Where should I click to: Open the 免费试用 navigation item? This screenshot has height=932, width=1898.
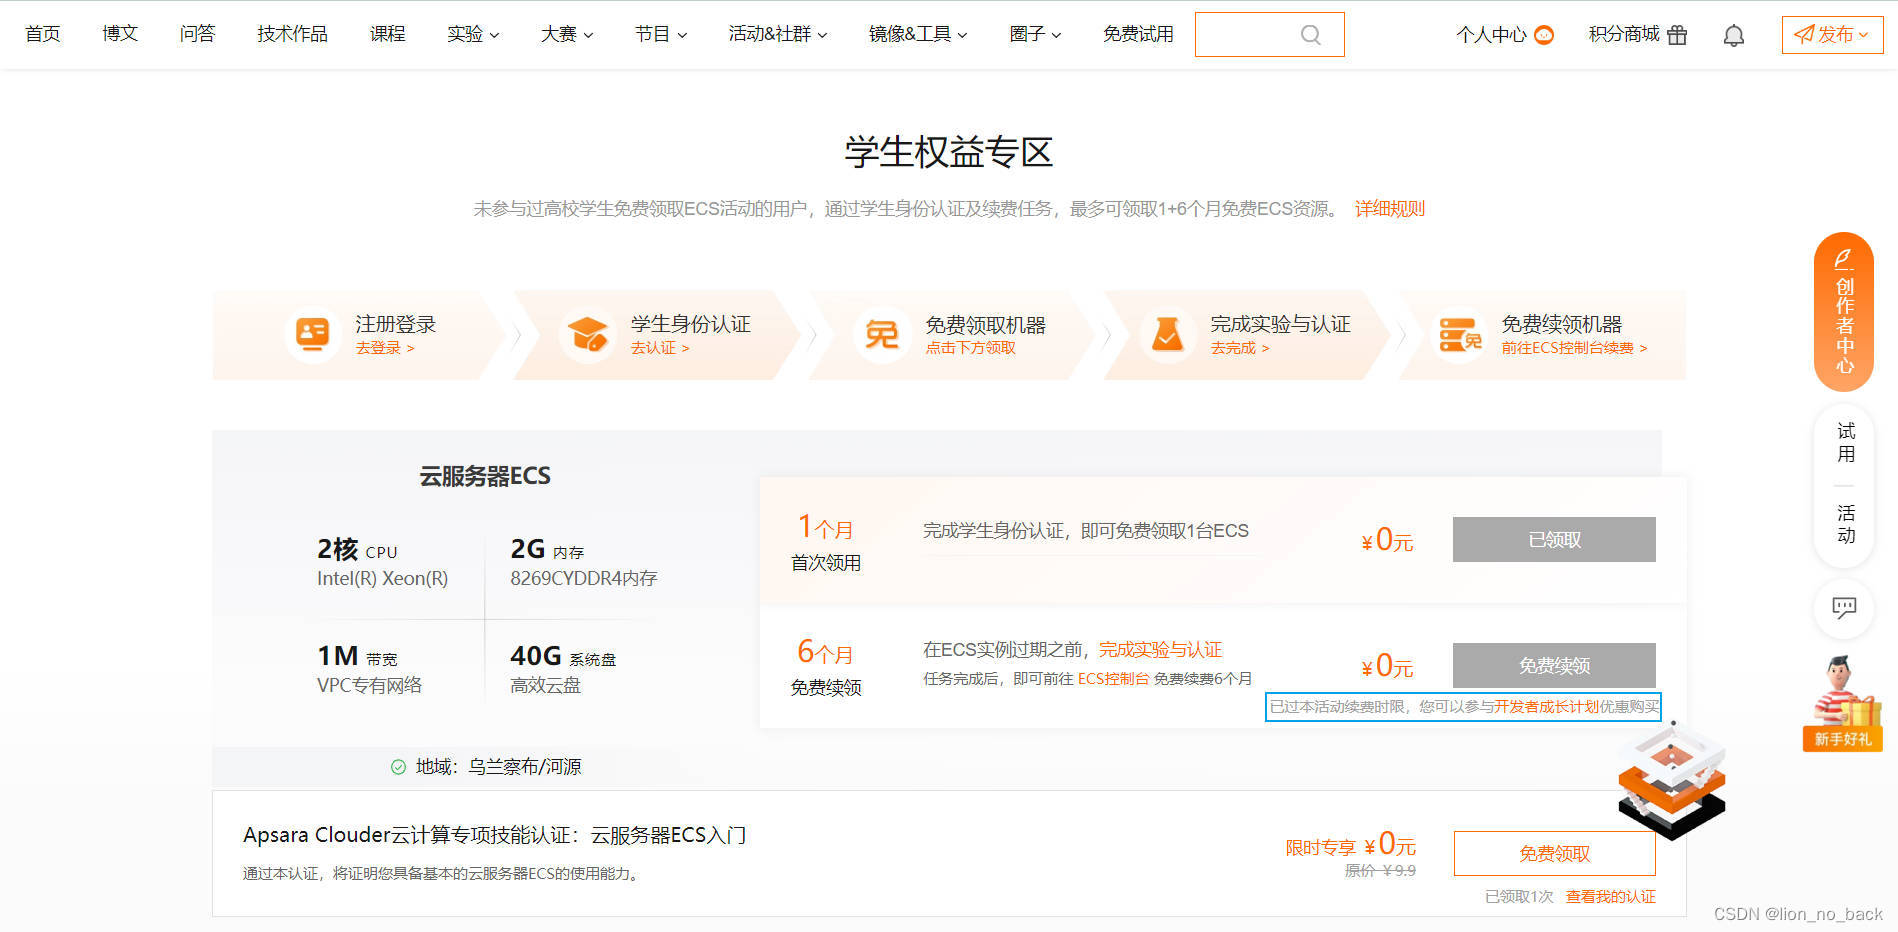[1138, 34]
